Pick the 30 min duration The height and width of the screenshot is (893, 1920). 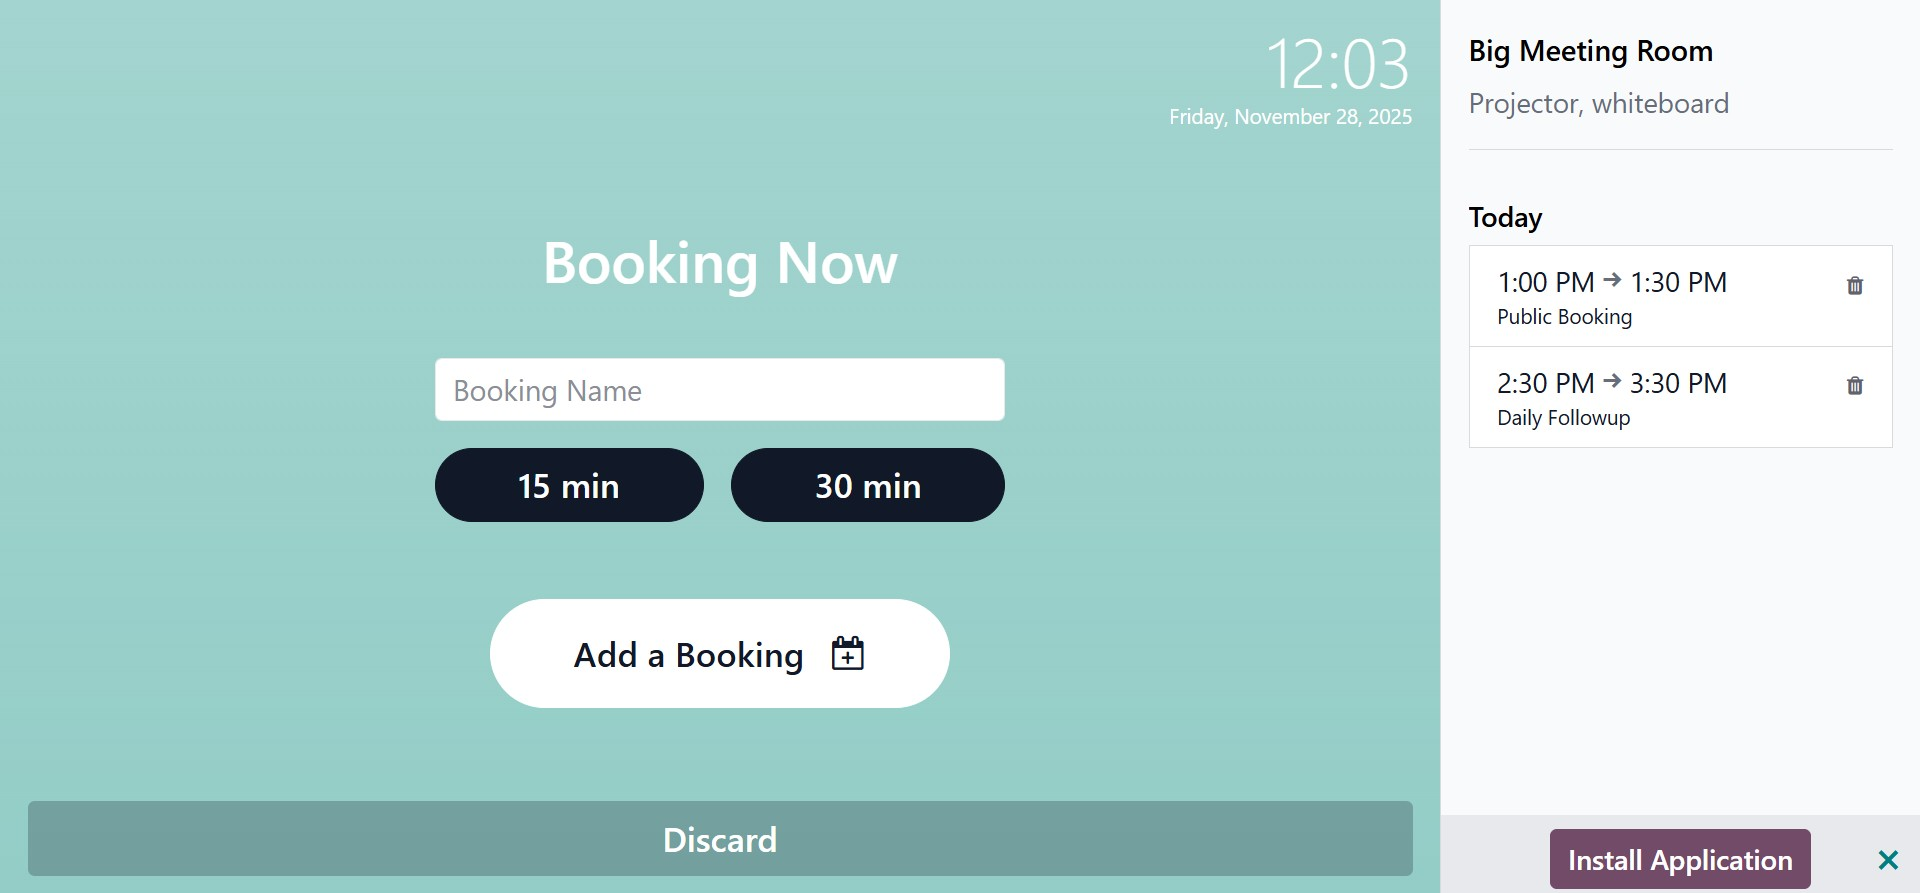click(867, 485)
